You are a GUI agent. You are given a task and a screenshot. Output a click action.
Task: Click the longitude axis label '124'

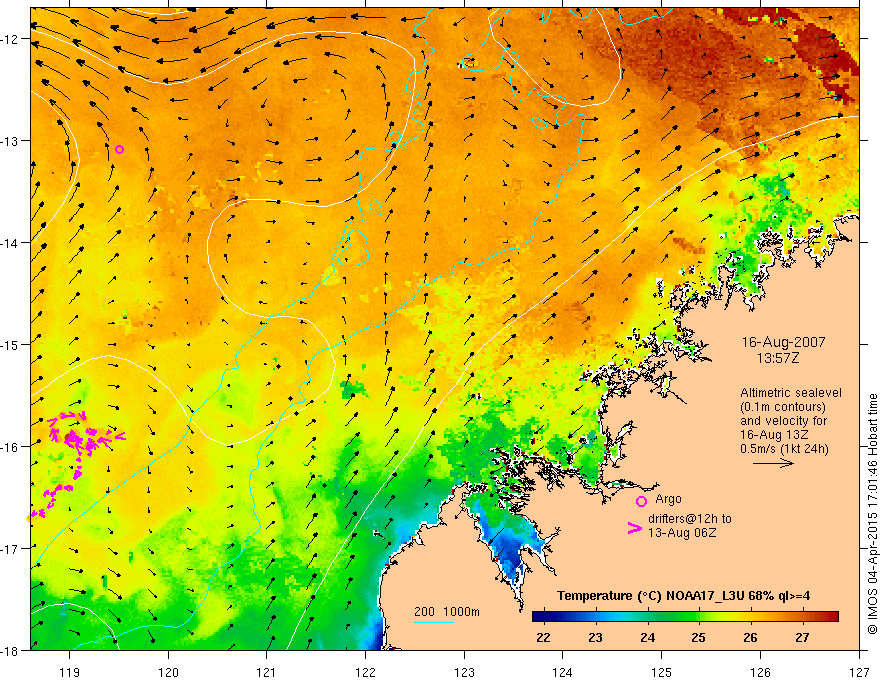[563, 672]
